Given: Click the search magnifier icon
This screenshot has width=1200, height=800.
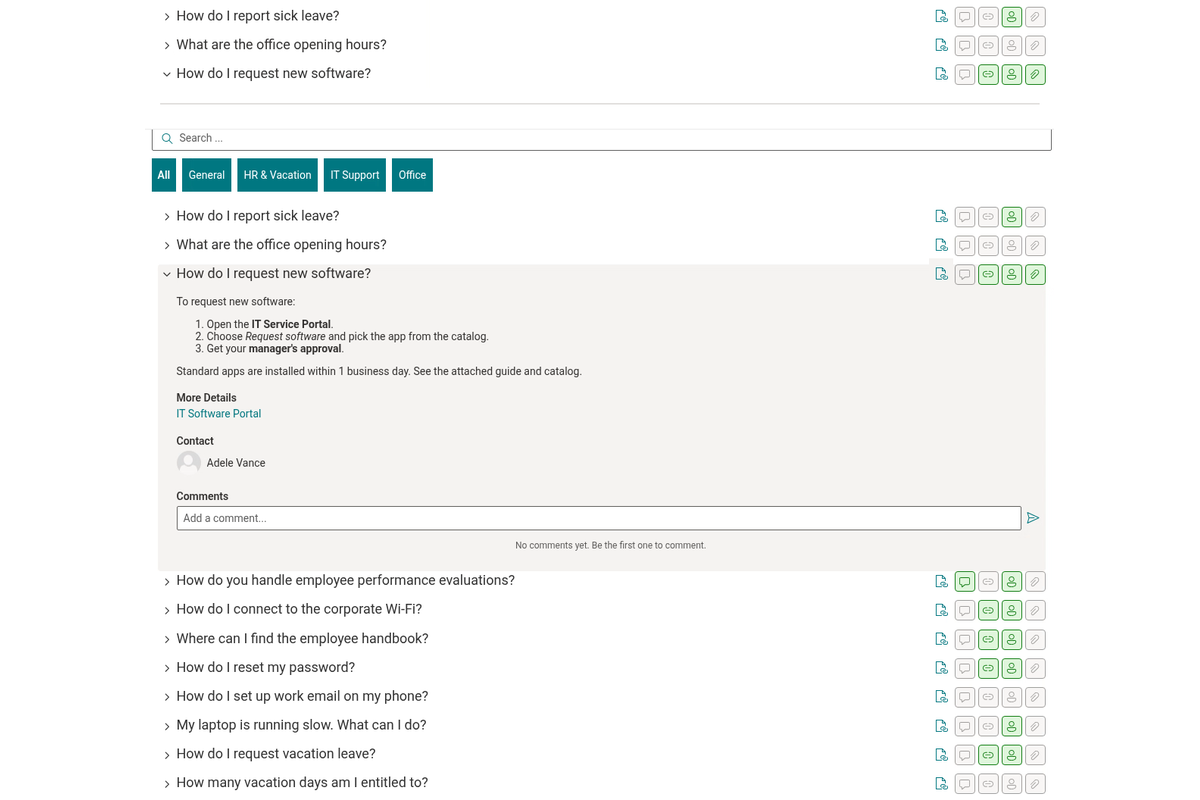Looking at the screenshot, I should 167,139.
